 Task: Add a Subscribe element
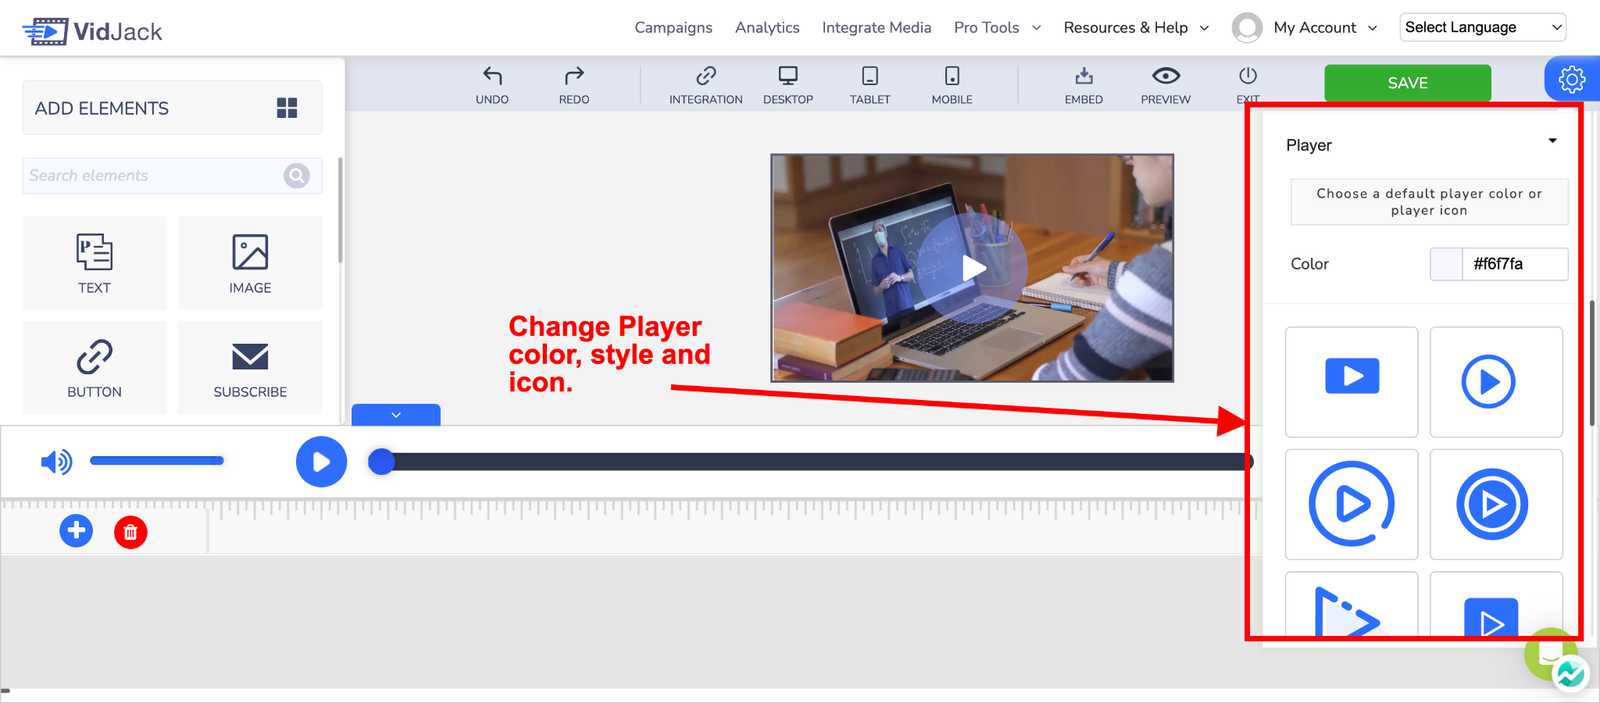[250, 368]
